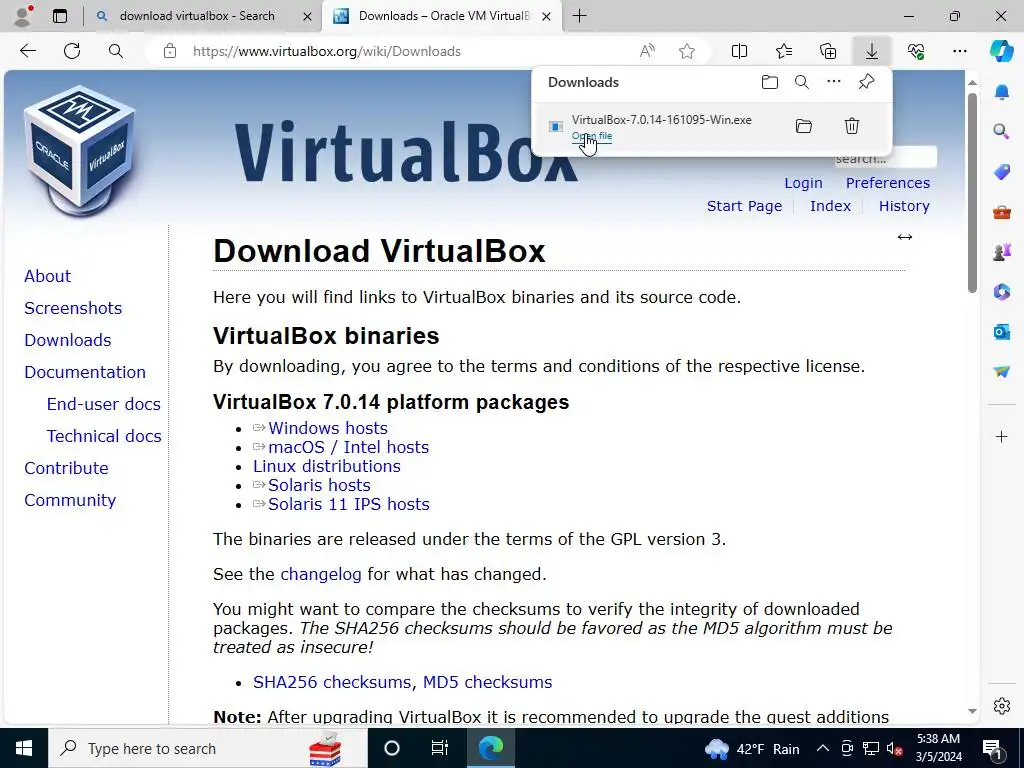
Task: Open sidebar Tools briefcase icon
Action: (1001, 212)
